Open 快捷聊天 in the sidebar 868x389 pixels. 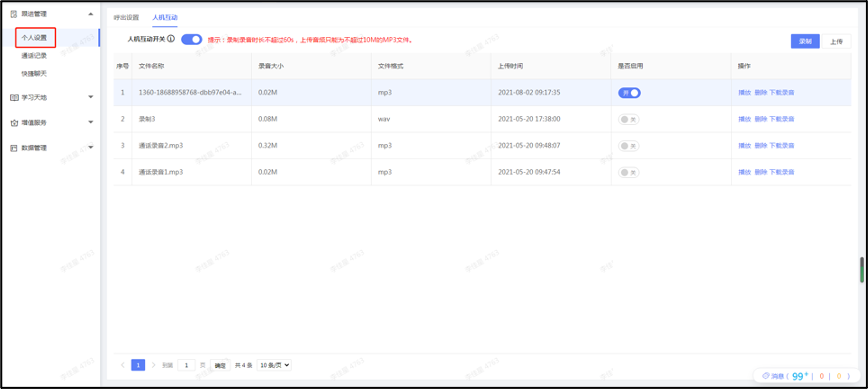[x=34, y=73]
